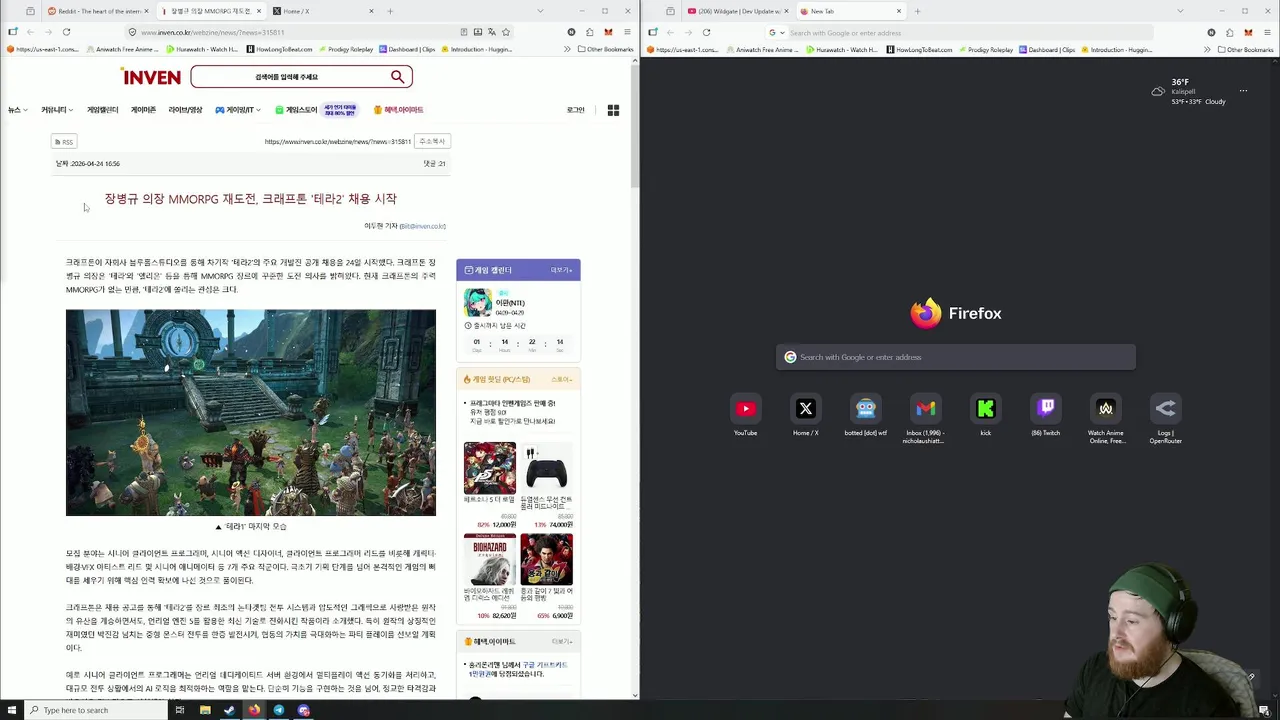Show more bookmarks chevron in right window

1209,49
